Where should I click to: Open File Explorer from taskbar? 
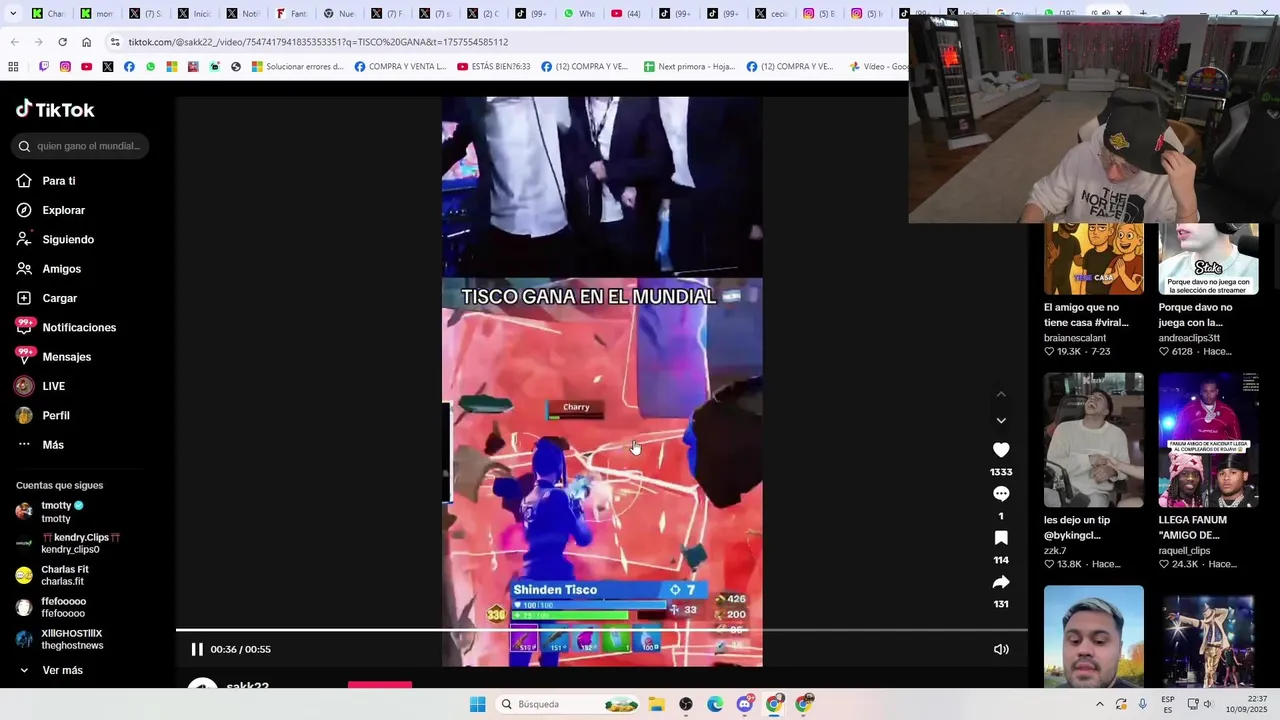pyautogui.click(x=656, y=704)
